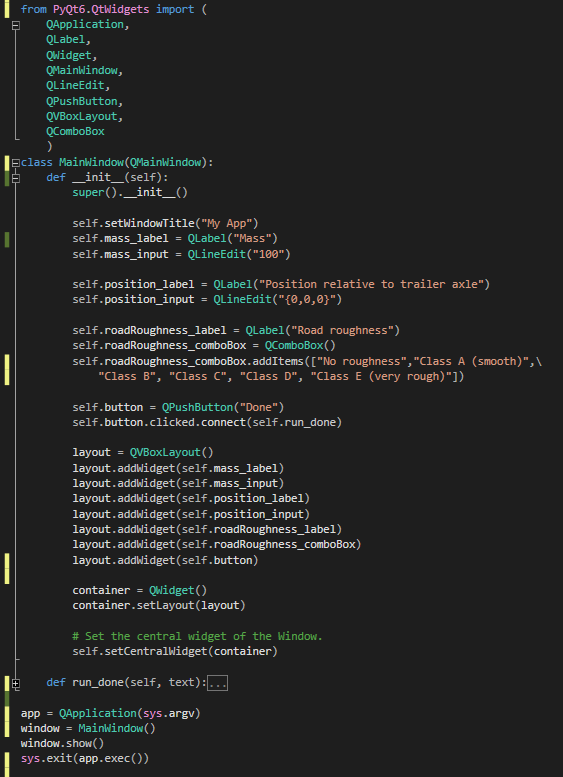The height and width of the screenshot is (777, 563).
Task: Click 'self.button = QPushButton("Done")' line
Action: (178, 407)
